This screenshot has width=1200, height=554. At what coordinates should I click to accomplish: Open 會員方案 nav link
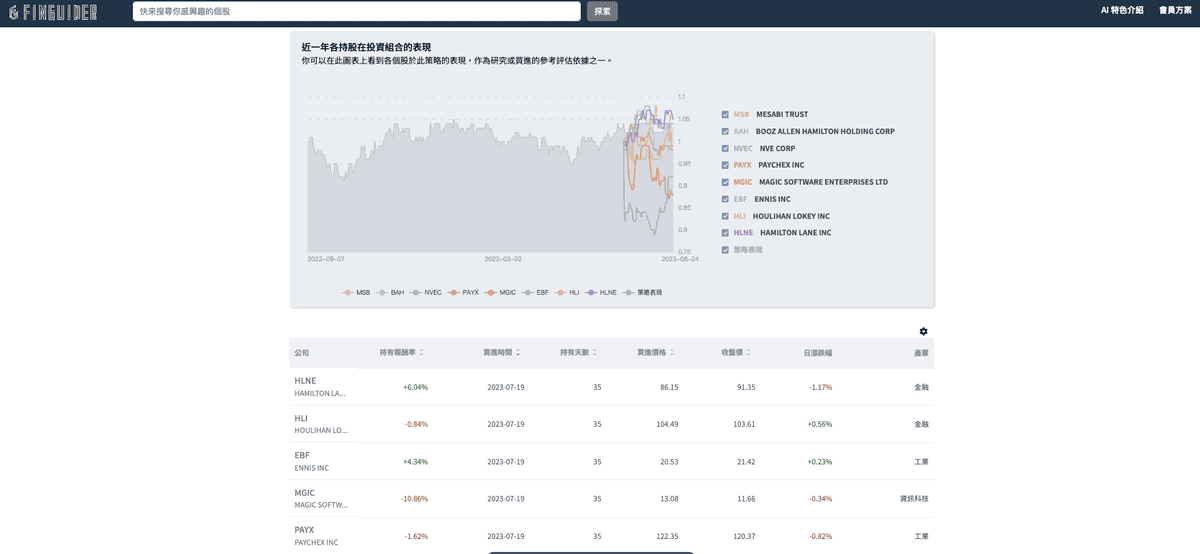pyautogui.click(x=1175, y=10)
